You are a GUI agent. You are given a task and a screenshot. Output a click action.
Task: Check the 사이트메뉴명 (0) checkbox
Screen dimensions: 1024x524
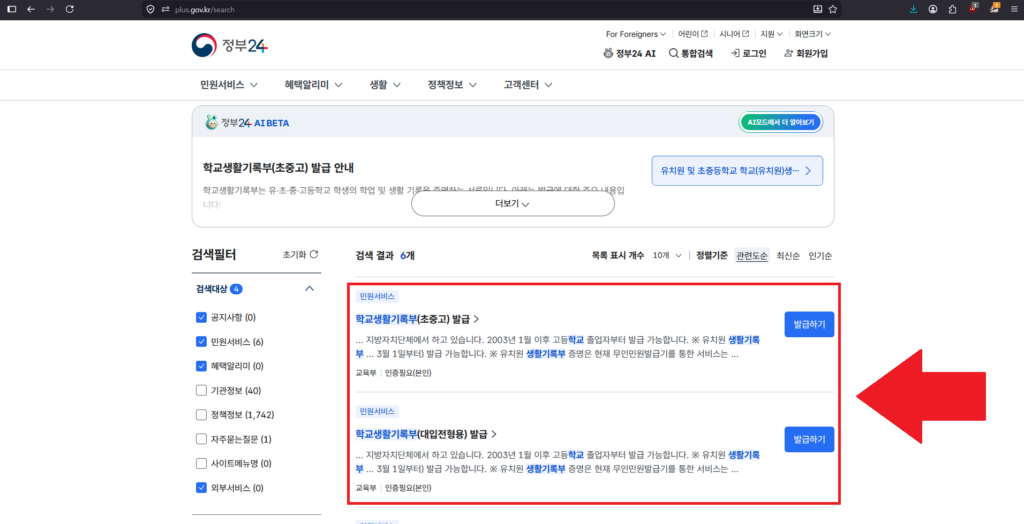[x=201, y=463]
